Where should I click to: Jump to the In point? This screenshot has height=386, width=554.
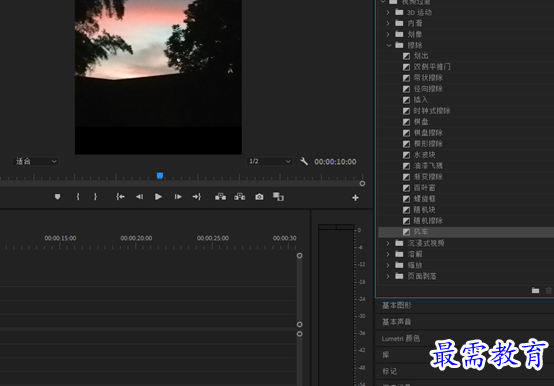click(x=120, y=197)
